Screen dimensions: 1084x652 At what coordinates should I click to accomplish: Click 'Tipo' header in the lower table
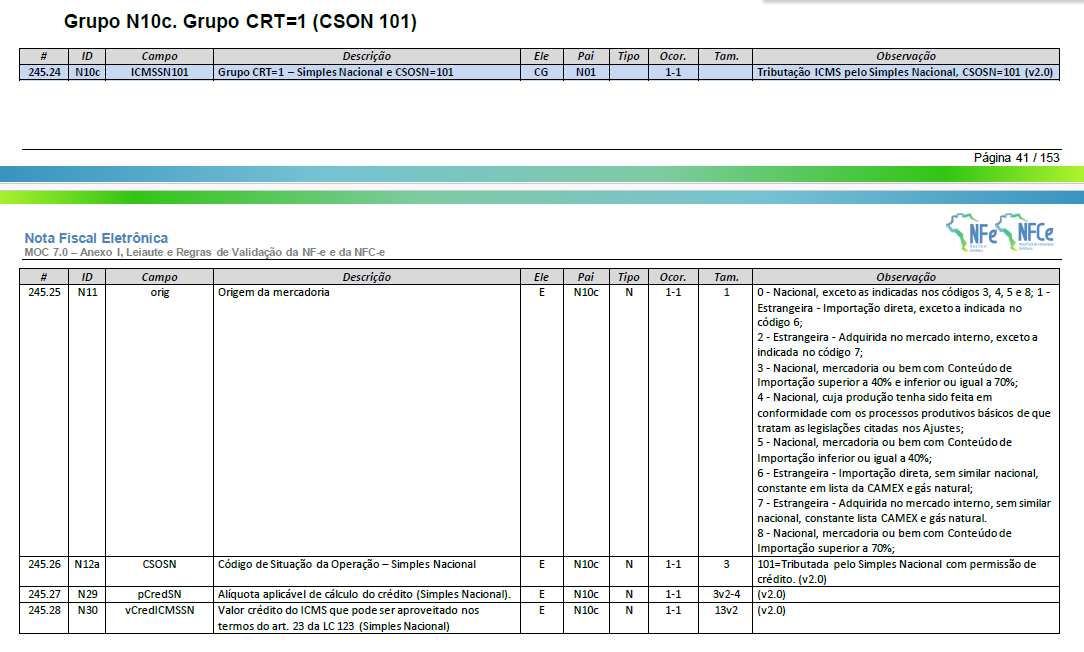[x=628, y=277]
